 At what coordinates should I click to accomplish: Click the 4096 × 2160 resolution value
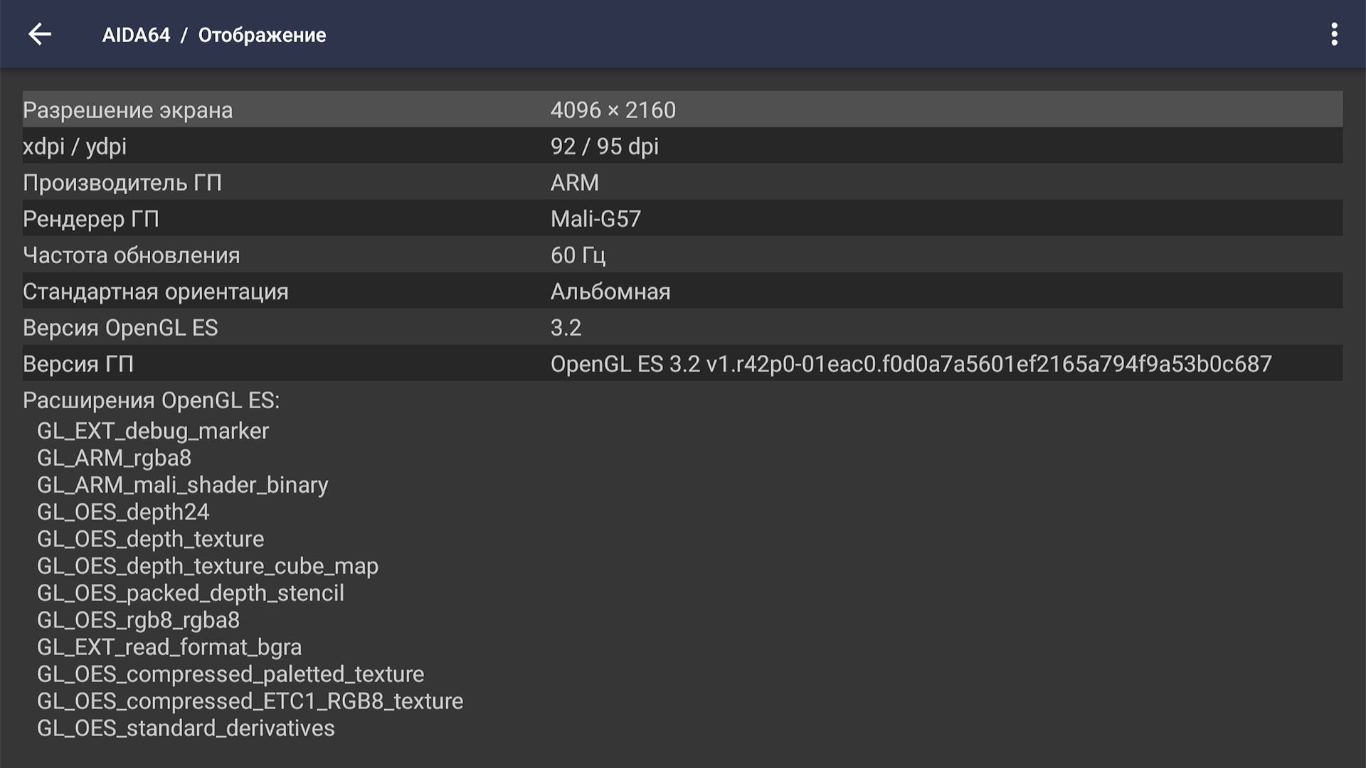click(613, 110)
